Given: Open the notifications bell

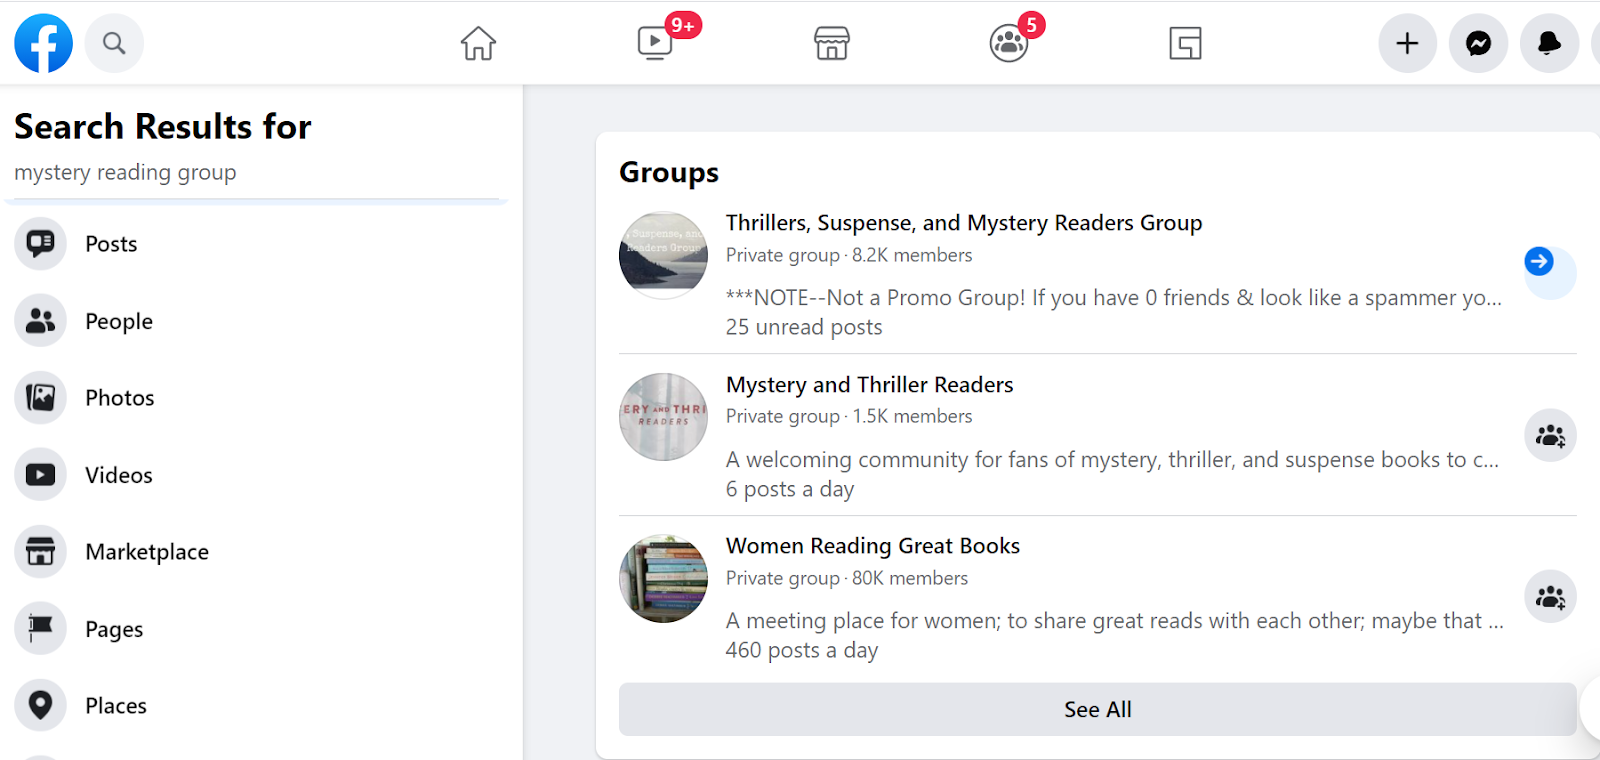Looking at the screenshot, I should click(x=1549, y=43).
